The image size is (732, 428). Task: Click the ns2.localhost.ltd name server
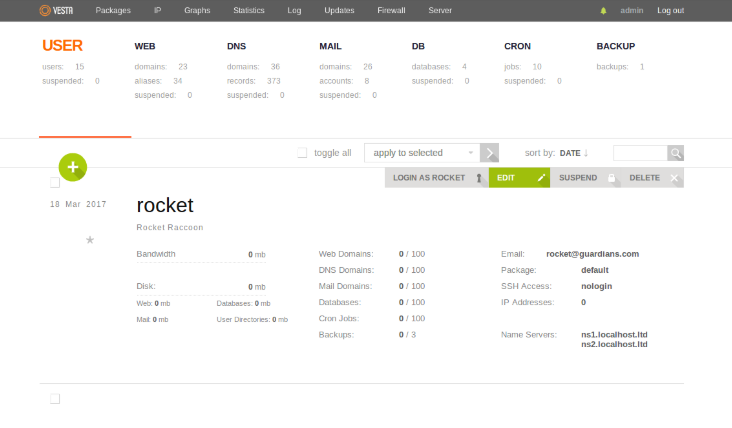[x=614, y=344]
